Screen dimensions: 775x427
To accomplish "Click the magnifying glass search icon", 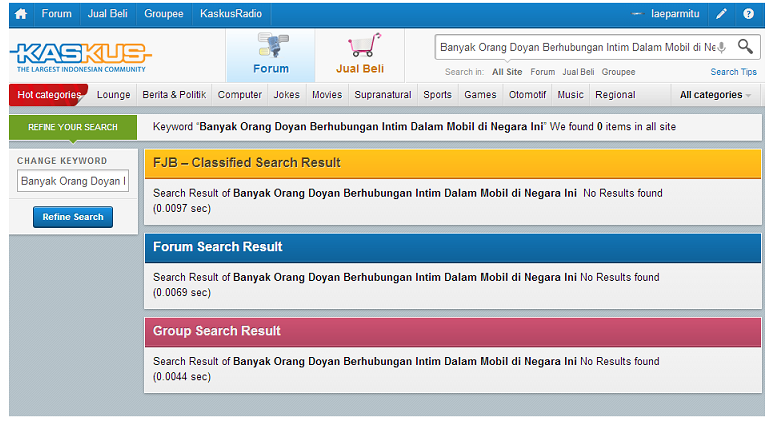I will (745, 46).
